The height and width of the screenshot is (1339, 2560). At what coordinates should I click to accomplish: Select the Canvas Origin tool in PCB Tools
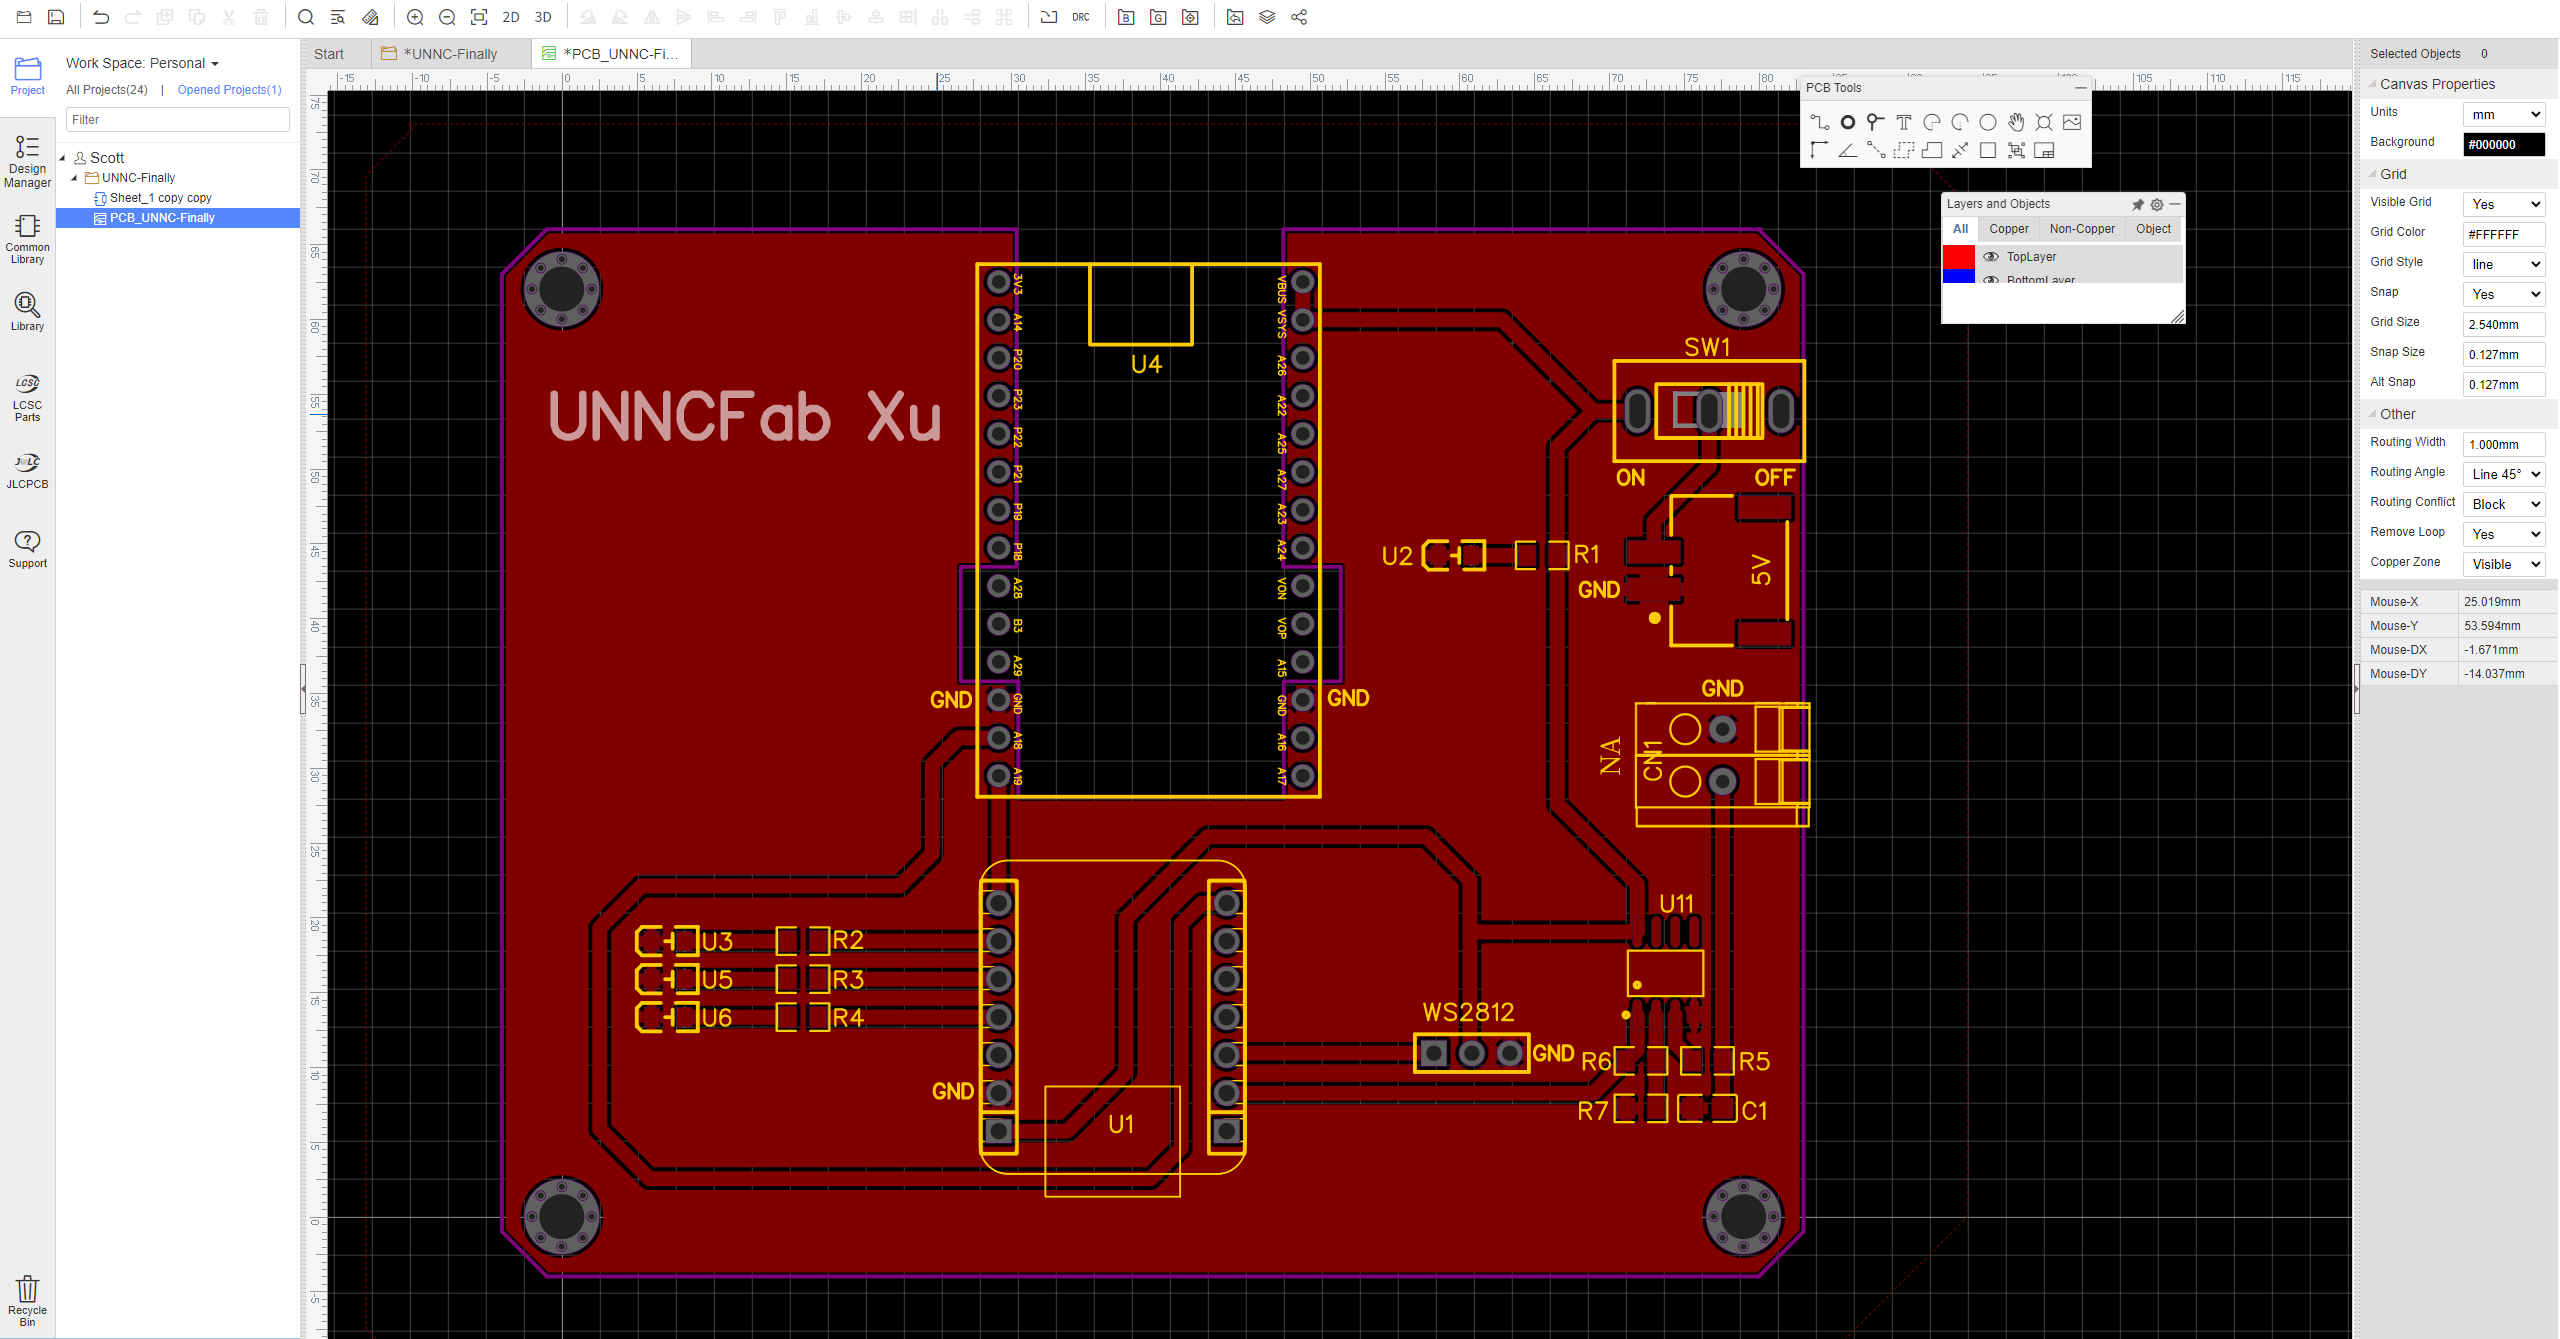click(x=1819, y=150)
